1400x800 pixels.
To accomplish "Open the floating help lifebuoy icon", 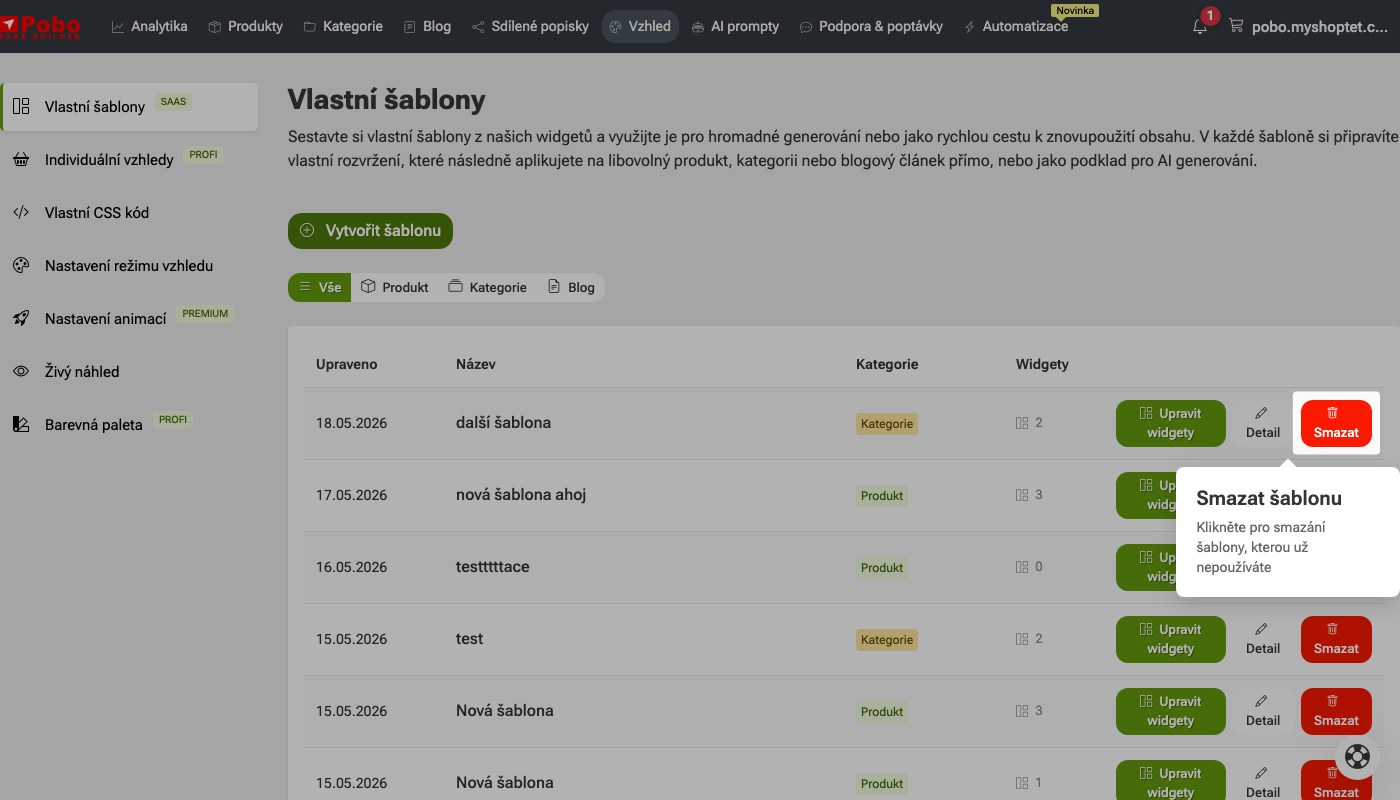I will click(1357, 757).
